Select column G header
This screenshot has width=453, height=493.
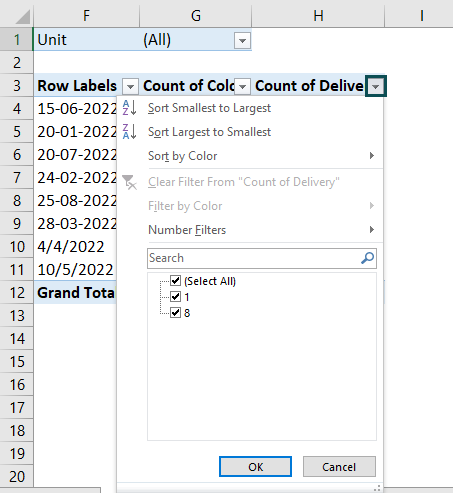[x=196, y=15]
